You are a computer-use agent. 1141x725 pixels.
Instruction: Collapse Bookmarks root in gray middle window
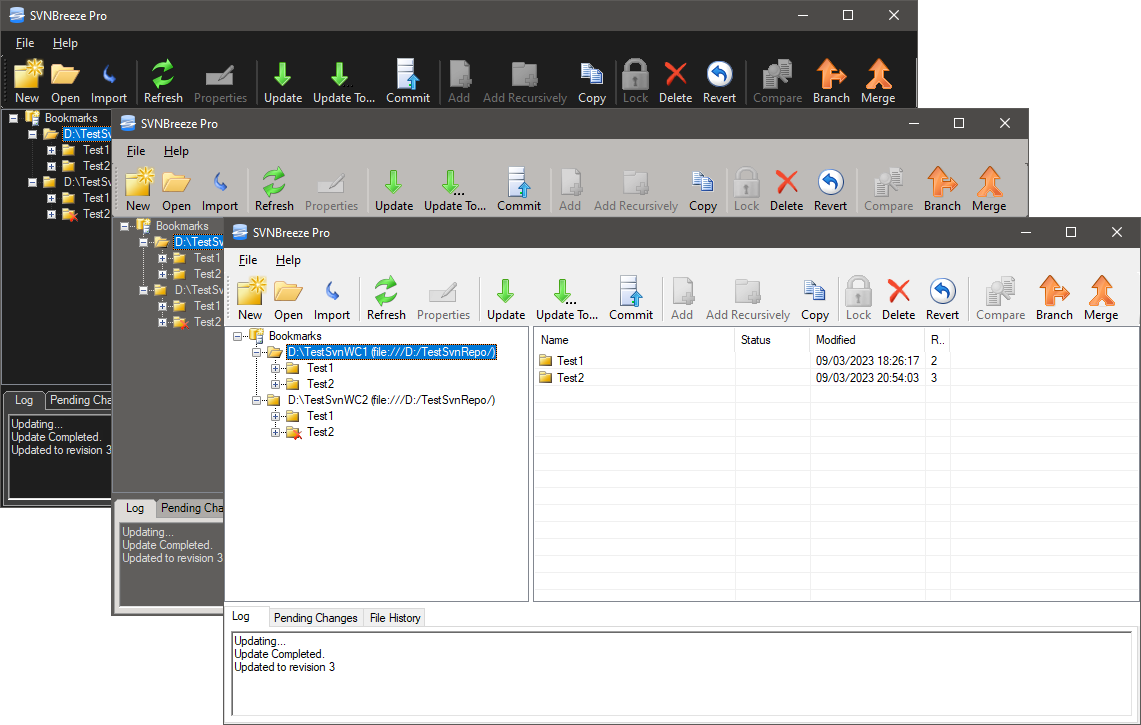(x=124, y=226)
